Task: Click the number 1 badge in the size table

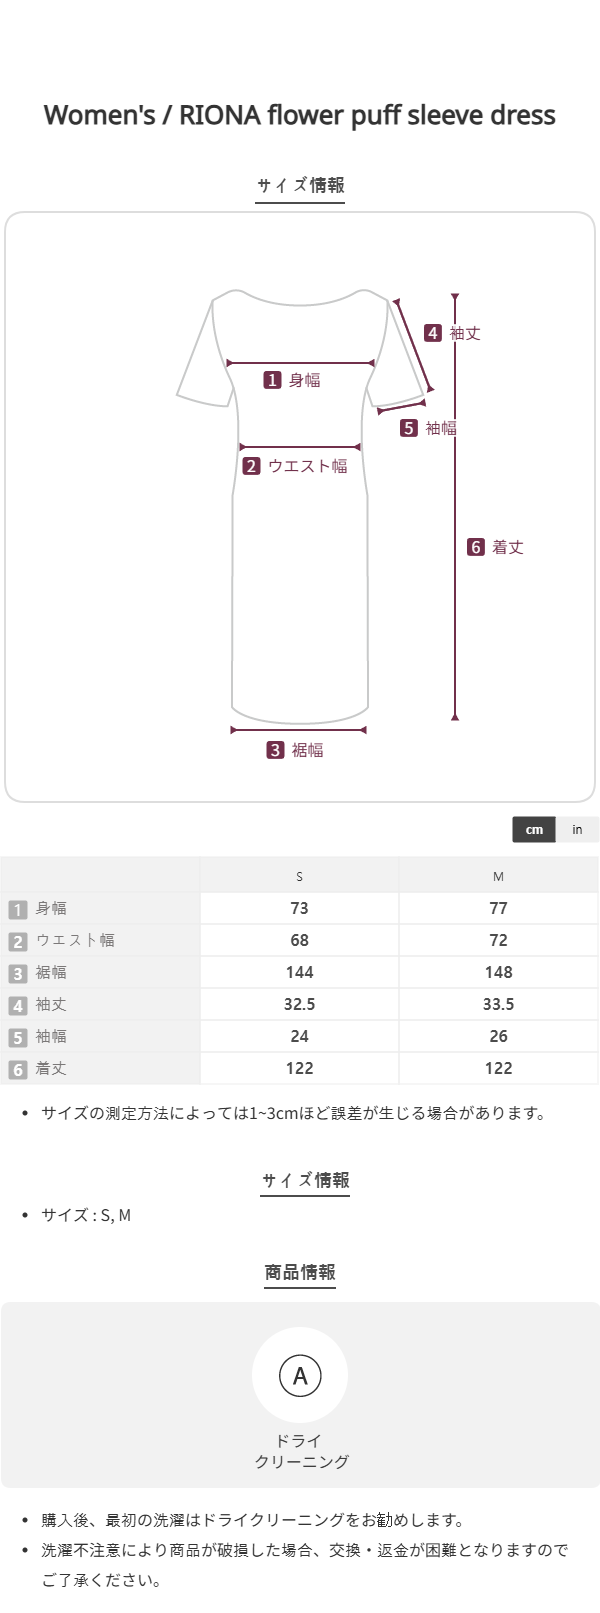Action: click(x=18, y=909)
